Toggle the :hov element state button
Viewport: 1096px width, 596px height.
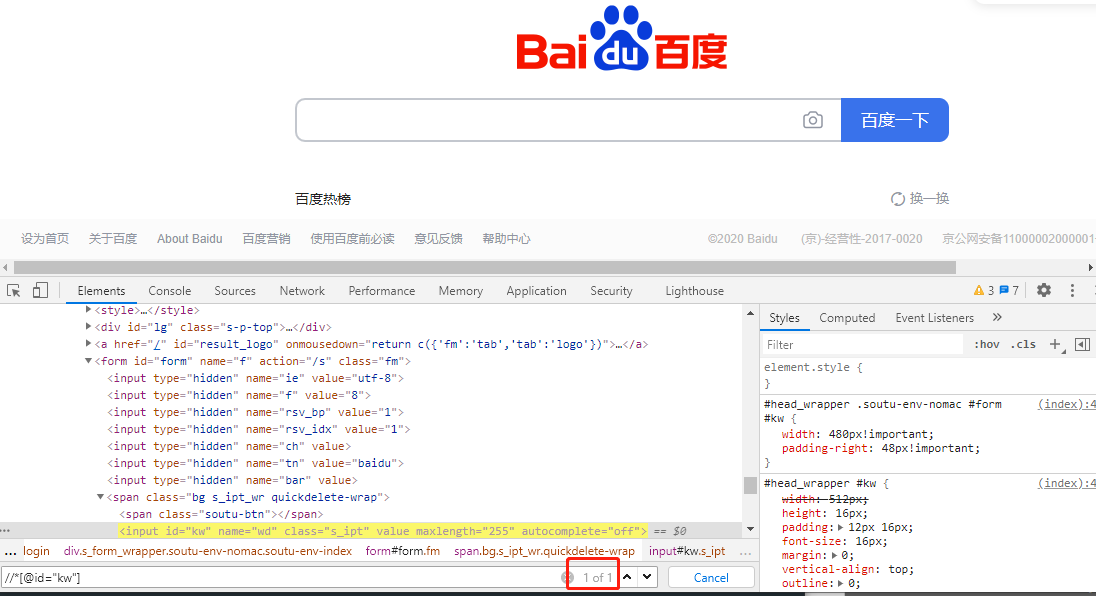[987, 344]
